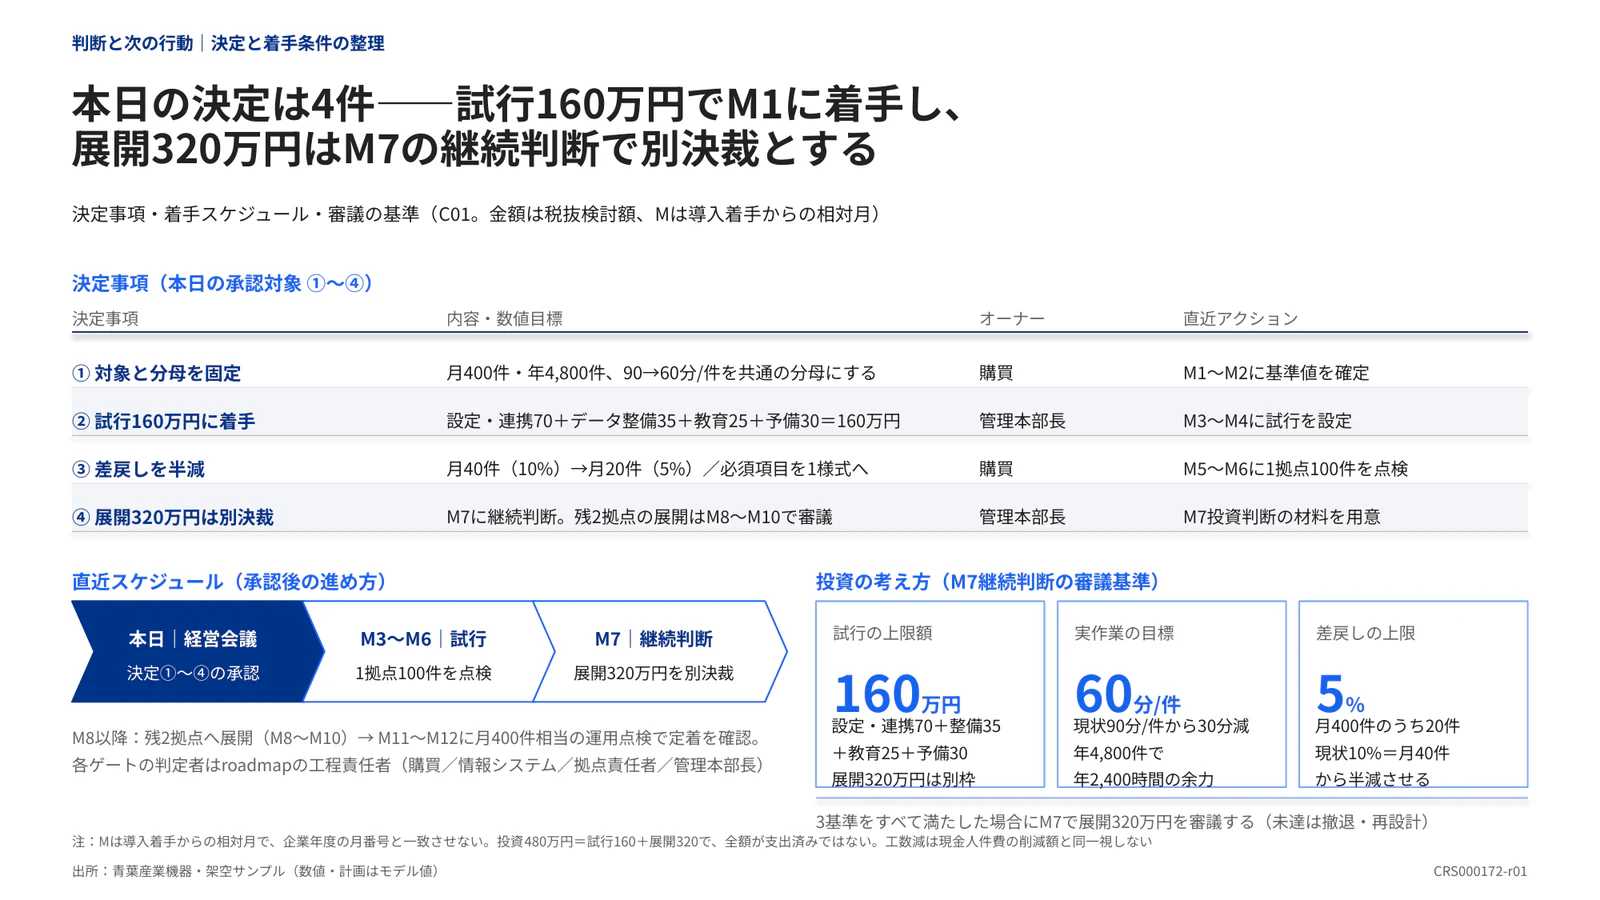The image size is (1600, 900).
Task: Click '管理本部長' in the 試行160万円 row
Action: pos(1022,420)
